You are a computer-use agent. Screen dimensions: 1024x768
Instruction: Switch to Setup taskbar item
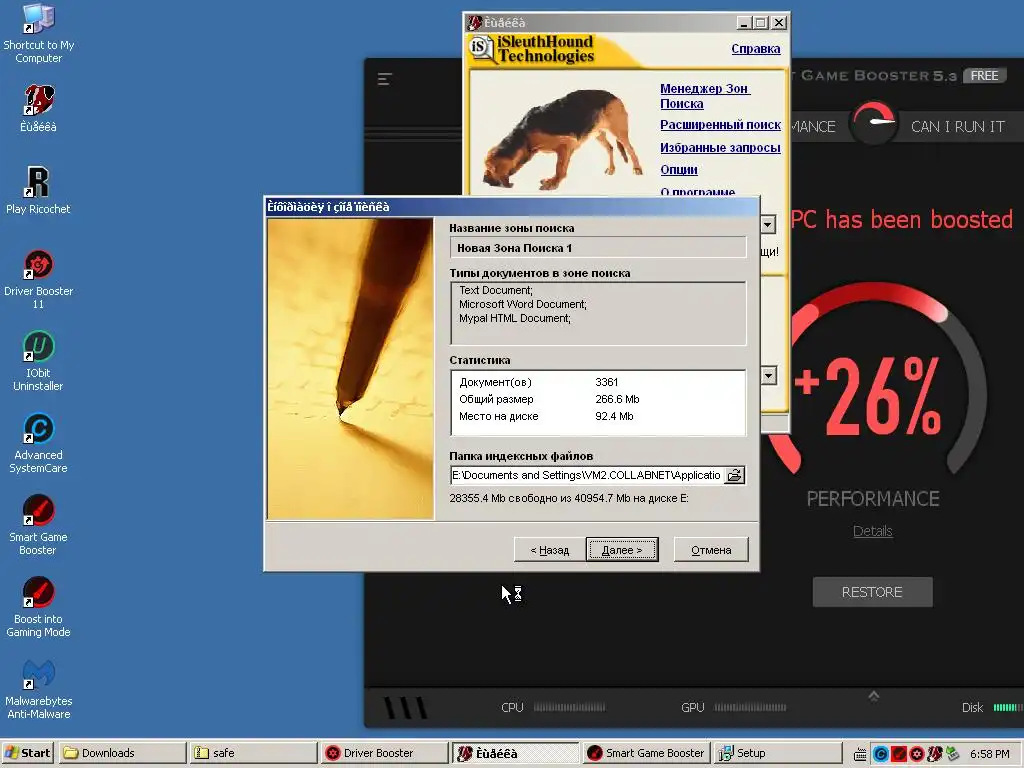click(778, 753)
